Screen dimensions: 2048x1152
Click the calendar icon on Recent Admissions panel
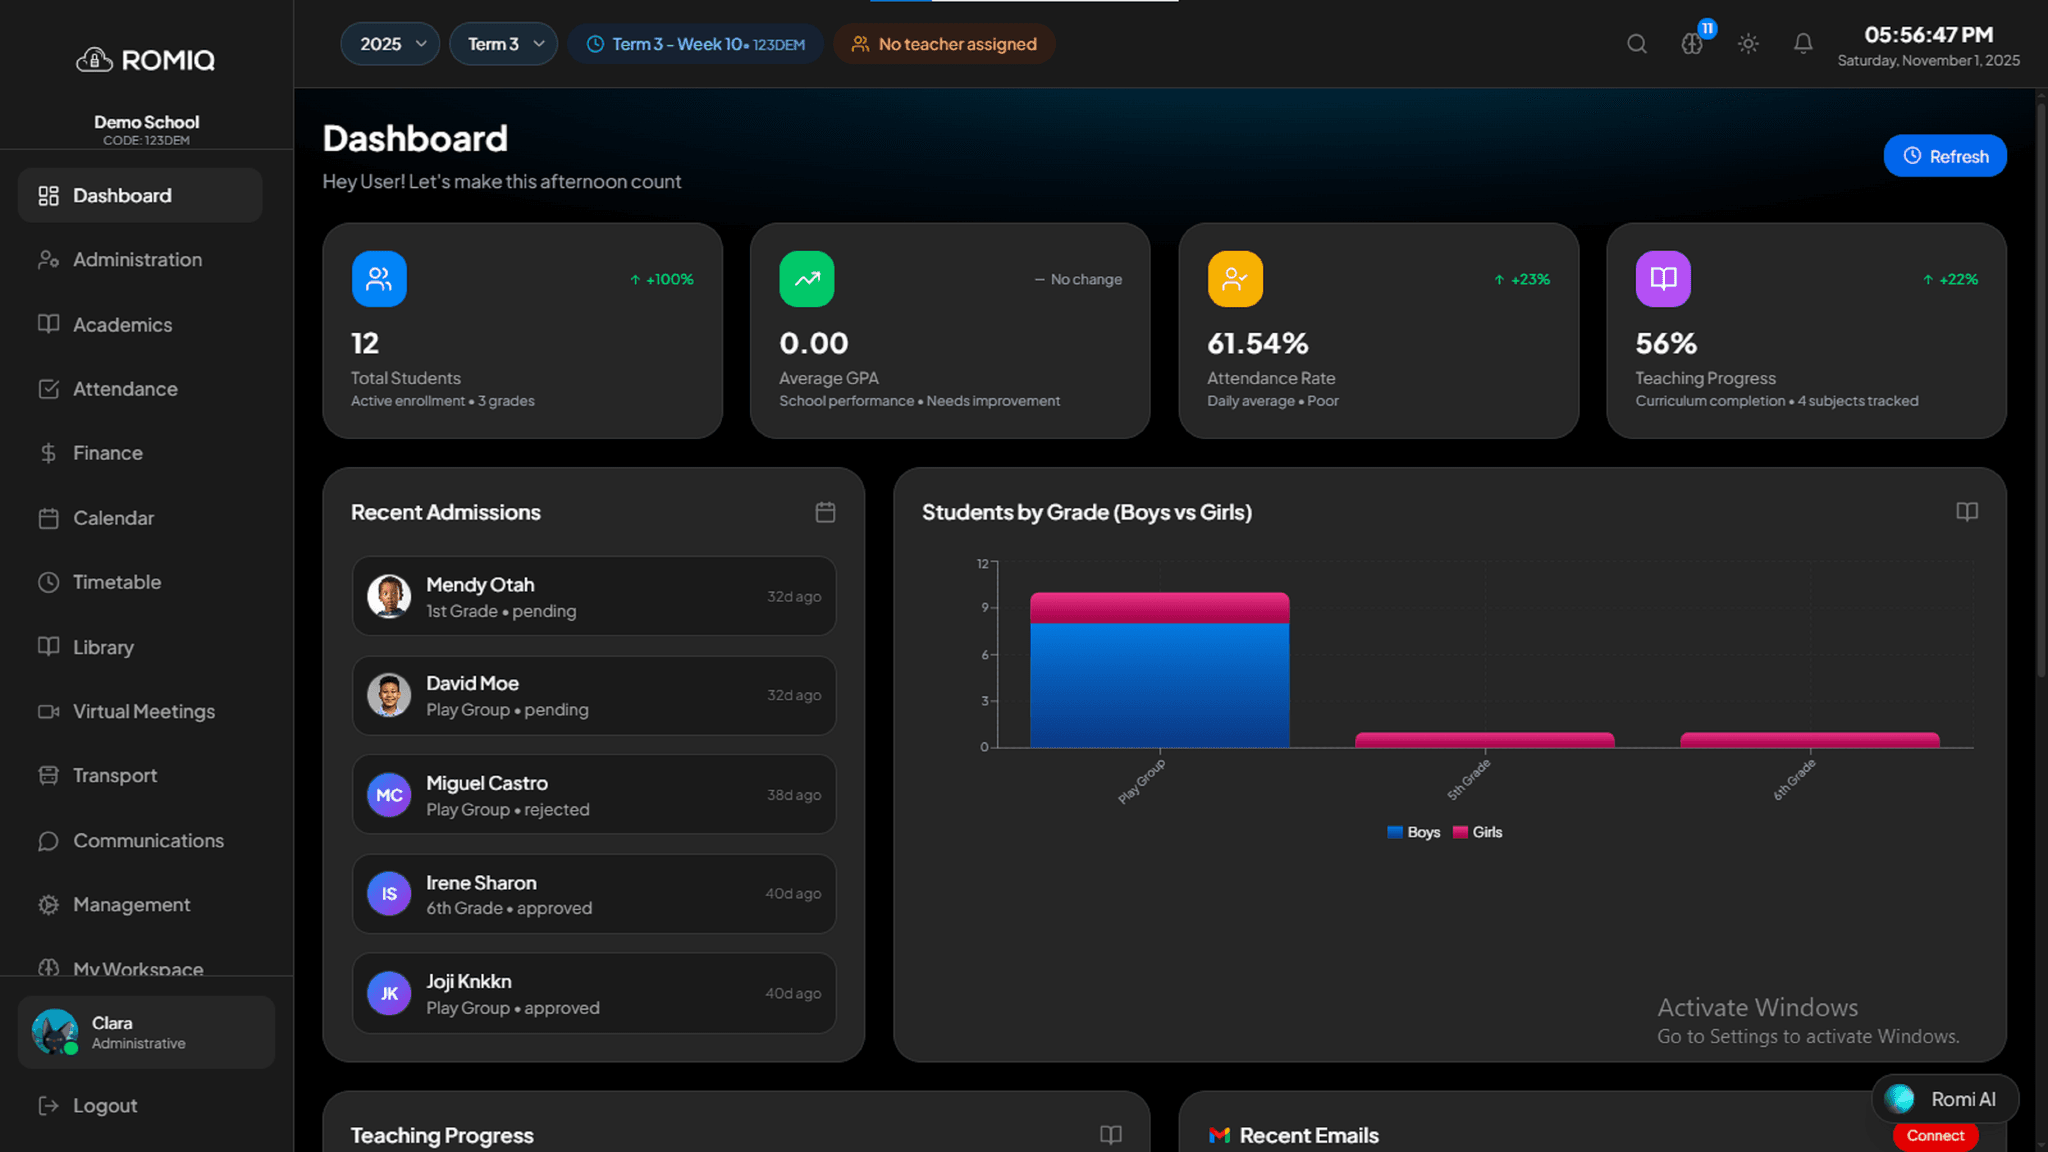[x=825, y=512]
